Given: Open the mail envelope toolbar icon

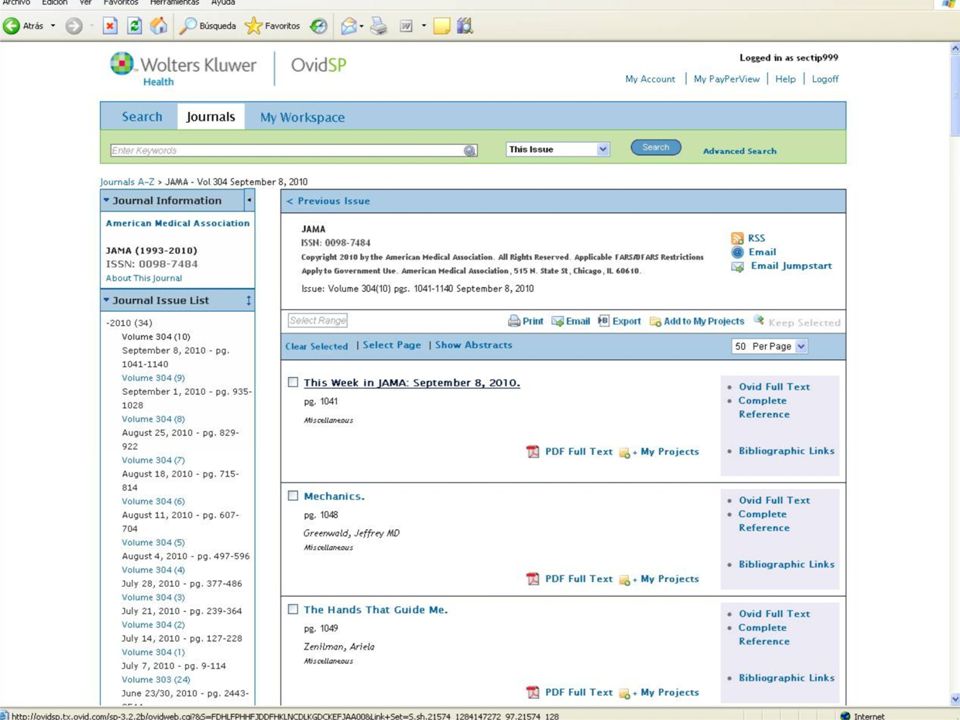Looking at the screenshot, I should click(x=348, y=26).
